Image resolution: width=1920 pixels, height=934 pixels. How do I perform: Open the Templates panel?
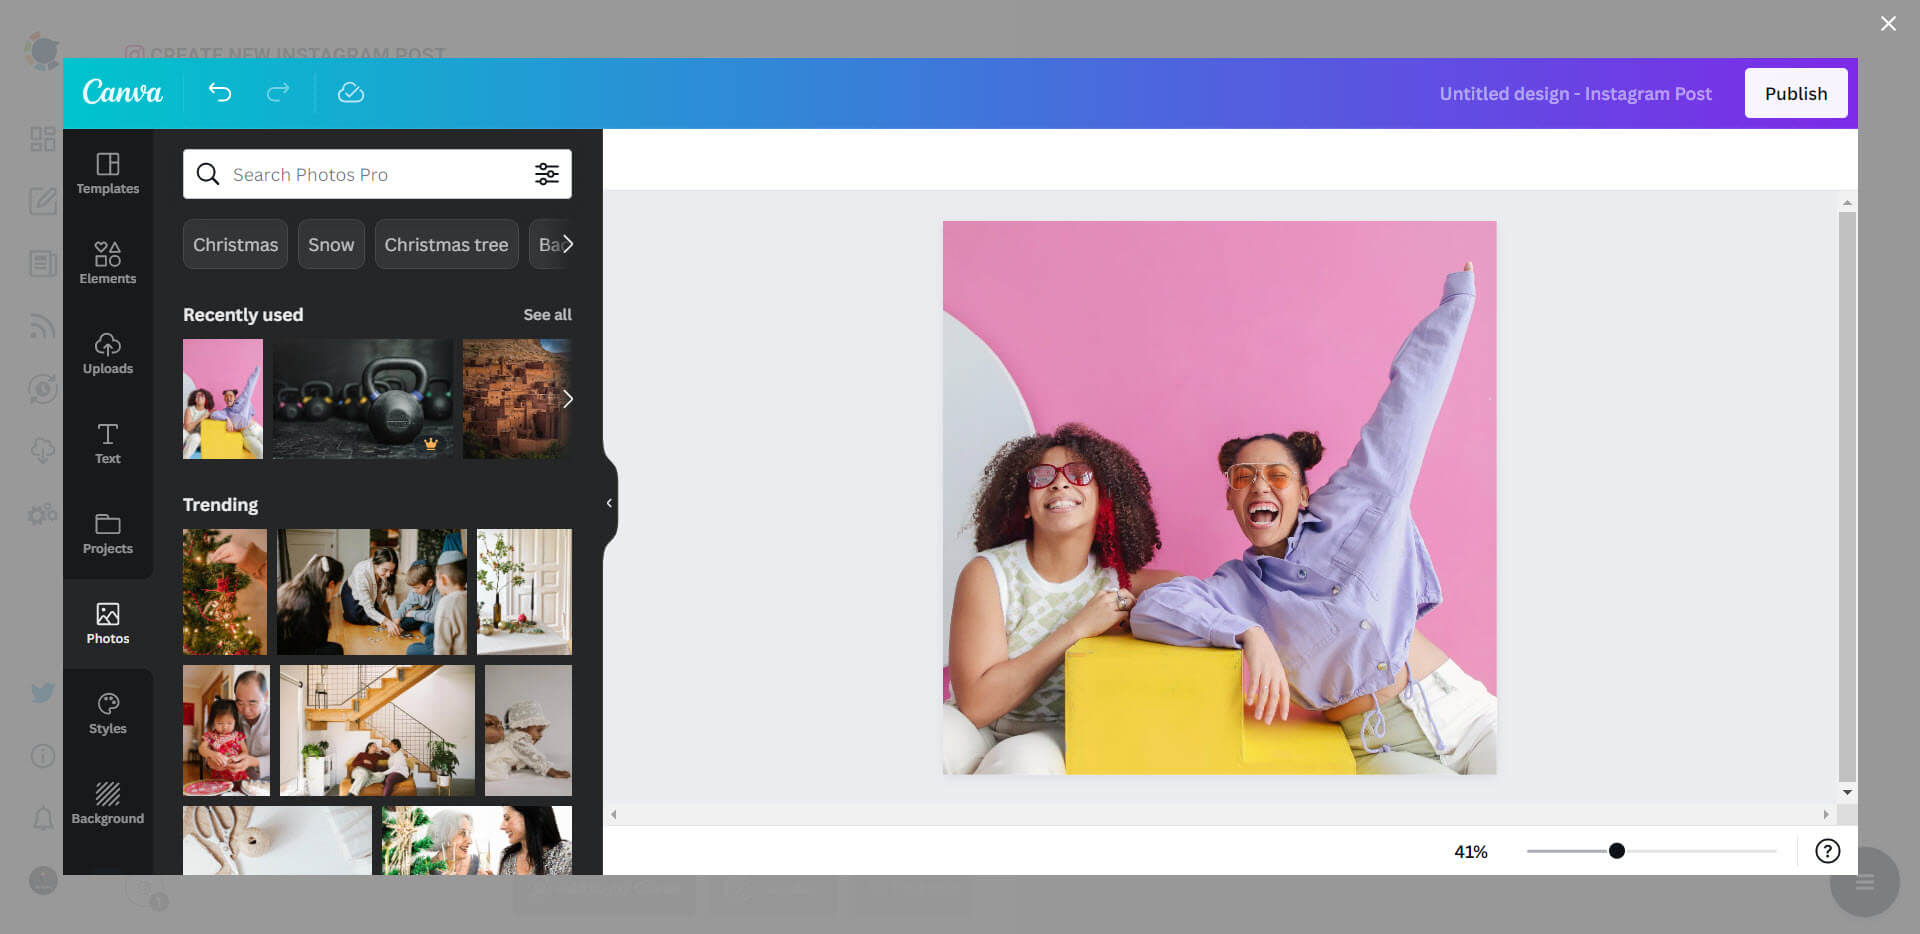(107, 175)
